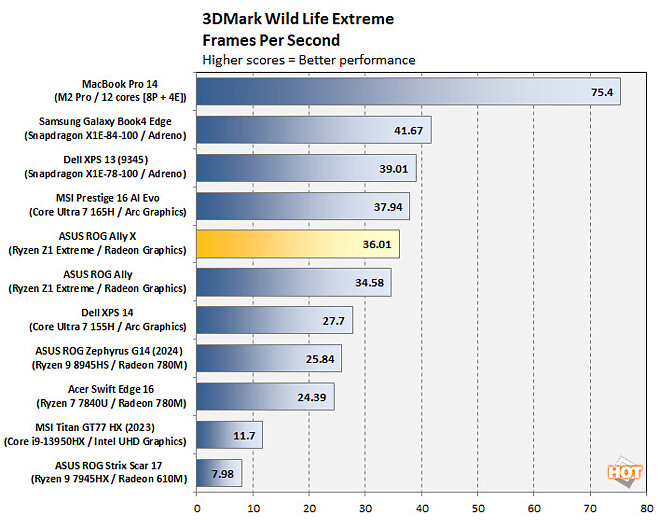This screenshot has height=529, width=660.
Task: Select the ASUS ROG Zephyrus G14 (2024) label
Action: click(x=109, y=358)
